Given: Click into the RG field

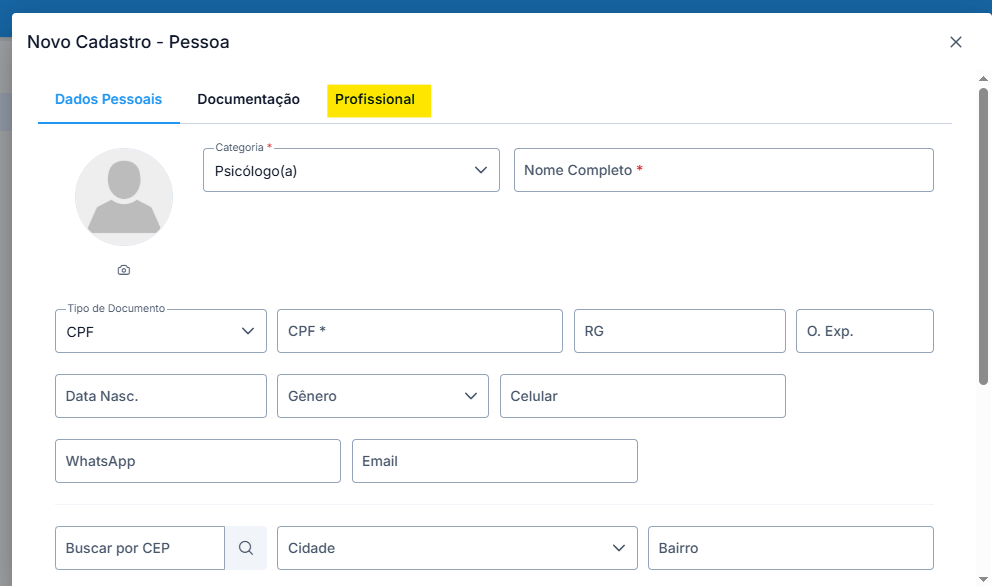Looking at the screenshot, I should [679, 331].
